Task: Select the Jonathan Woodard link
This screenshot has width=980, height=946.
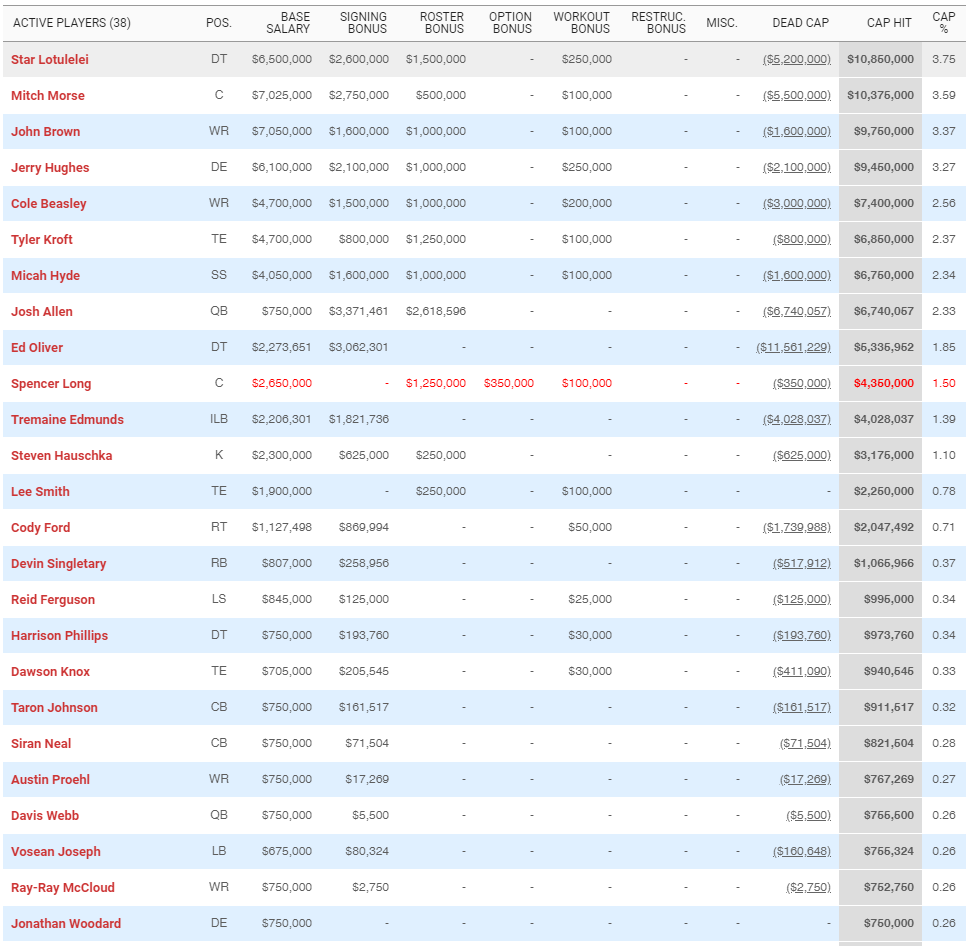Action: coord(66,924)
